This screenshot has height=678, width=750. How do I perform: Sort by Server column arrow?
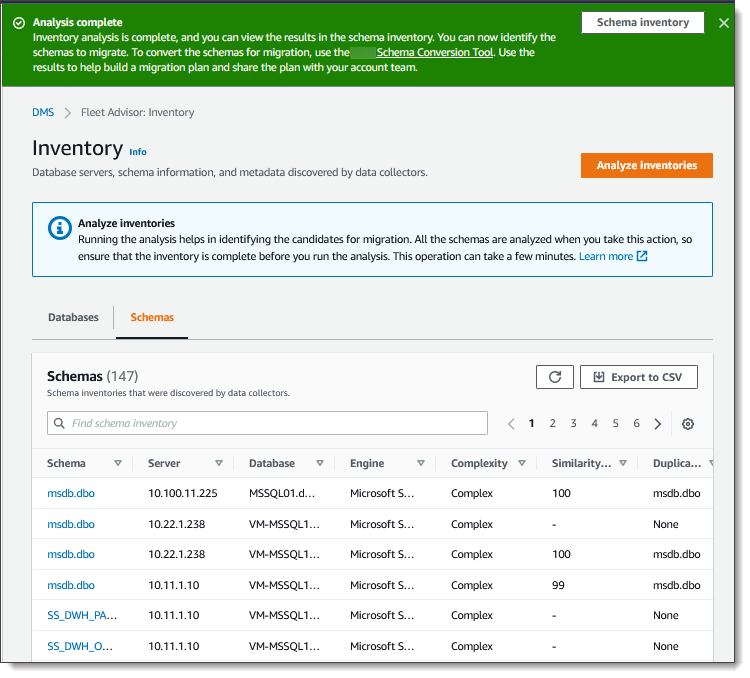click(219, 464)
